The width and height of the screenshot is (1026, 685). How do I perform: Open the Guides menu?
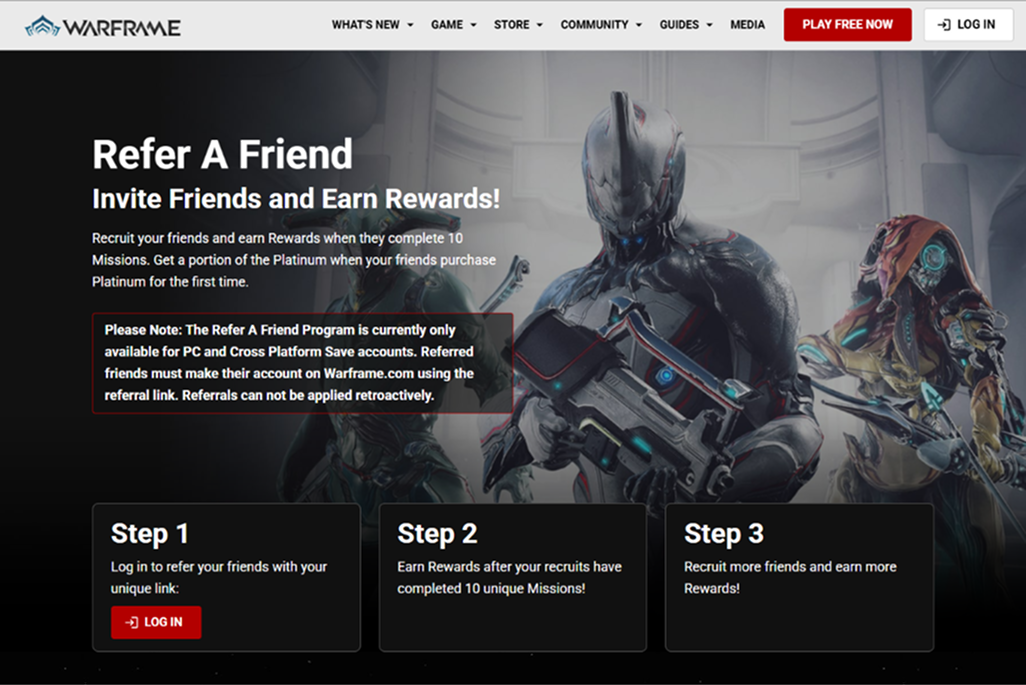point(679,24)
